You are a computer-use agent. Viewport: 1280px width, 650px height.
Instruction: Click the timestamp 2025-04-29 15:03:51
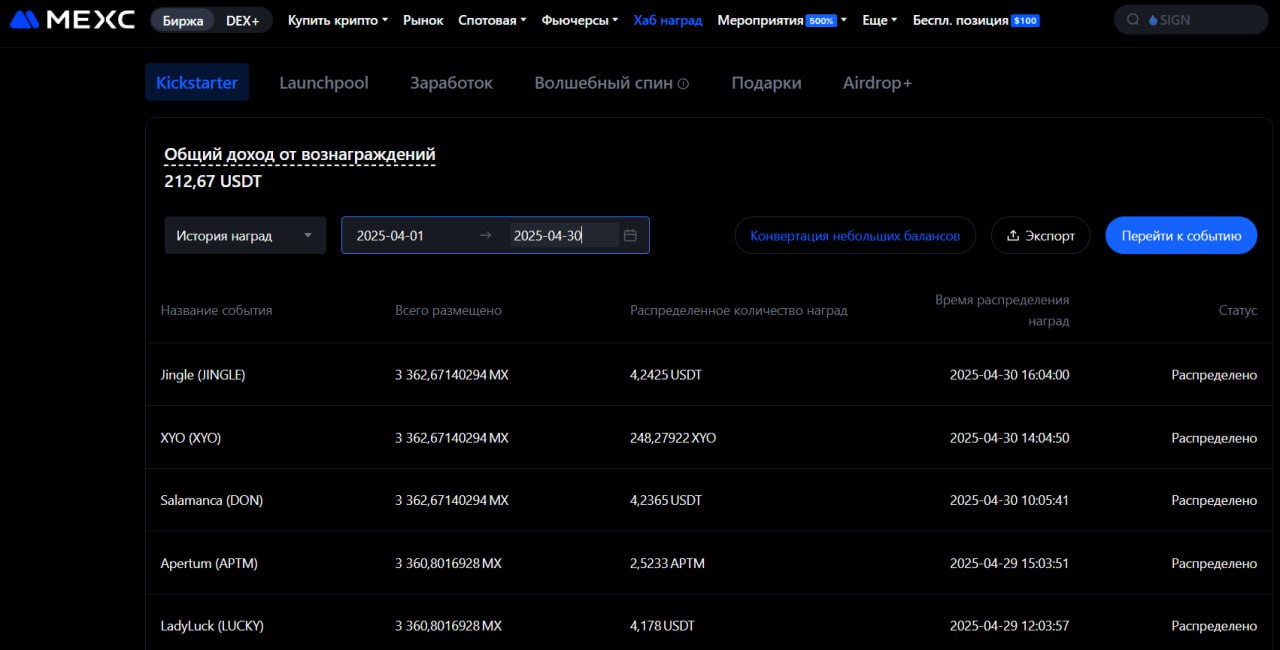click(x=1009, y=563)
